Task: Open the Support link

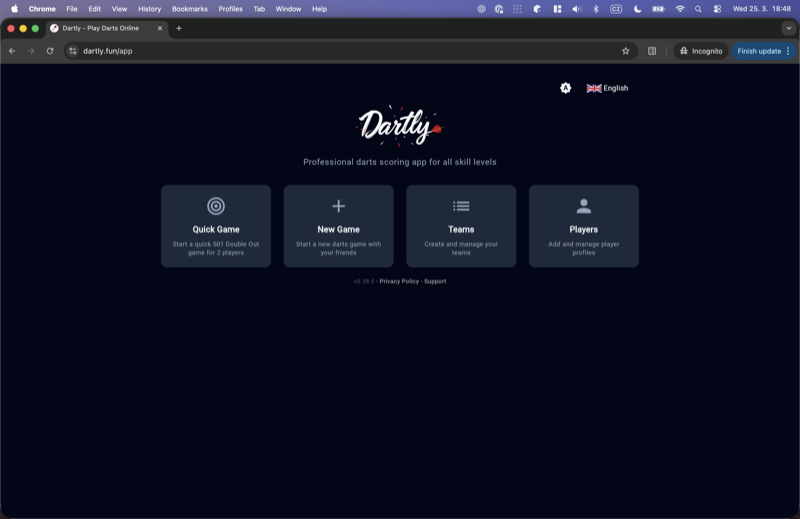Action: [x=435, y=281]
